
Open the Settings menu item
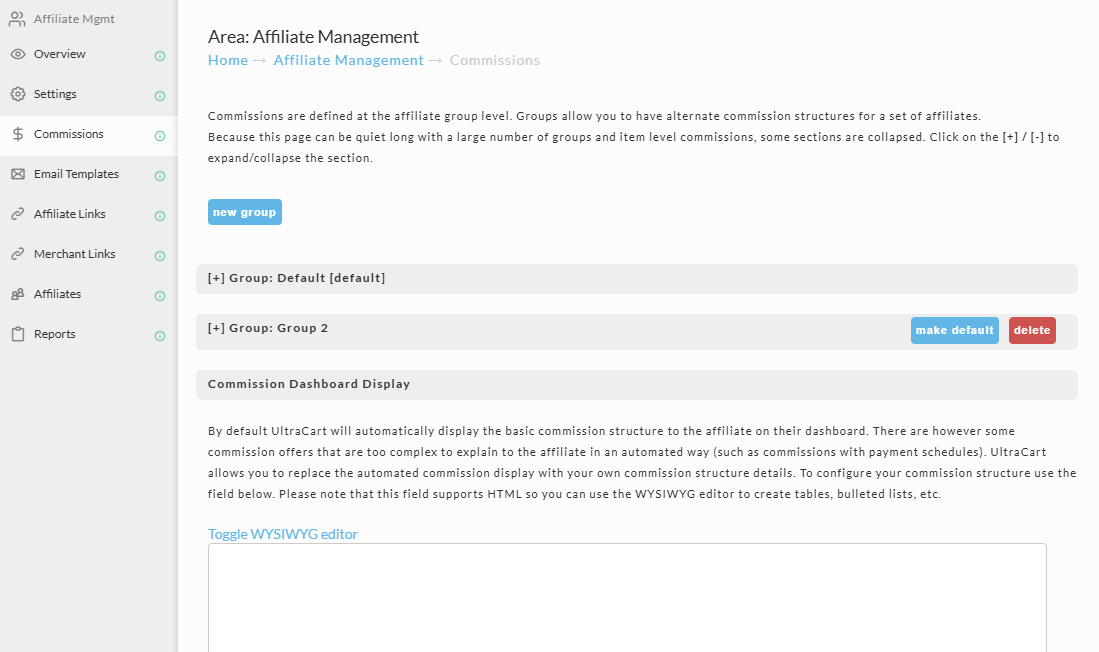(x=55, y=94)
